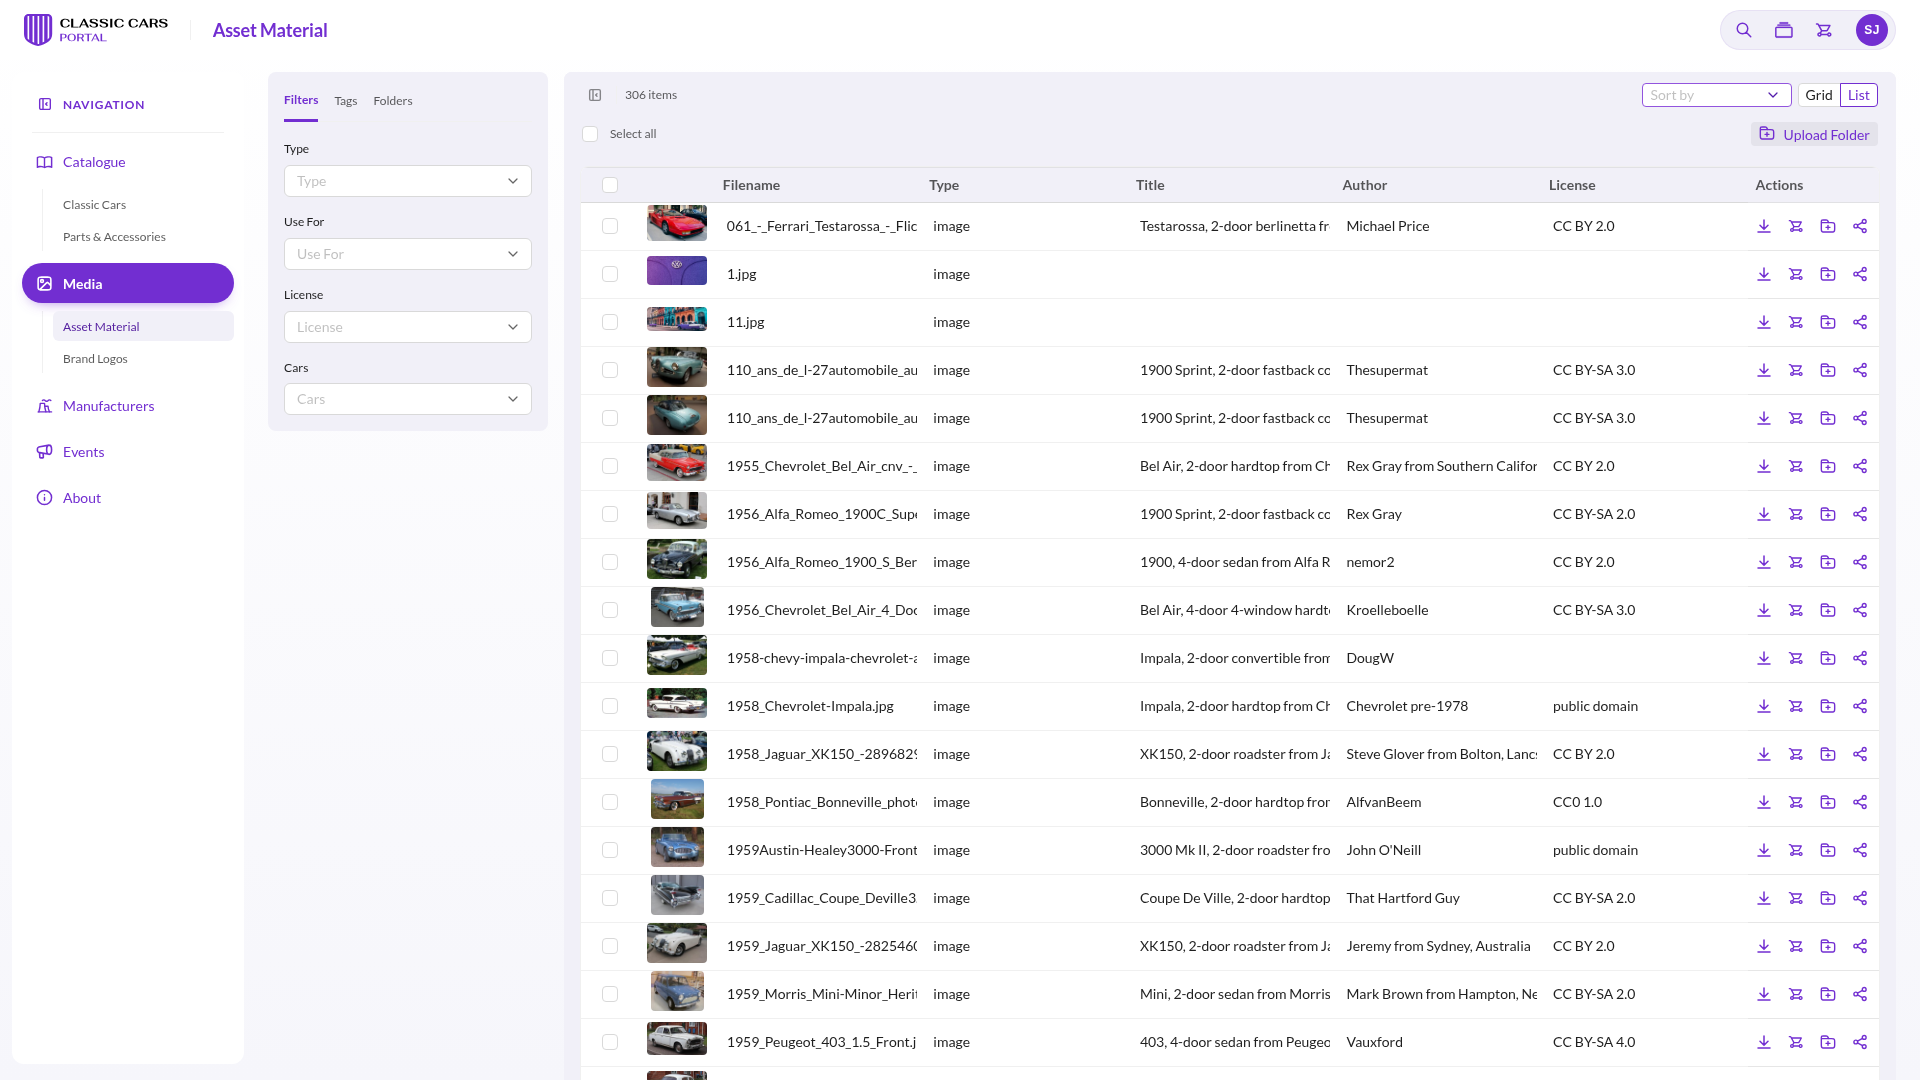The height and width of the screenshot is (1080, 1920).
Task: Click the Upload Folder button
Action: pos(1814,134)
